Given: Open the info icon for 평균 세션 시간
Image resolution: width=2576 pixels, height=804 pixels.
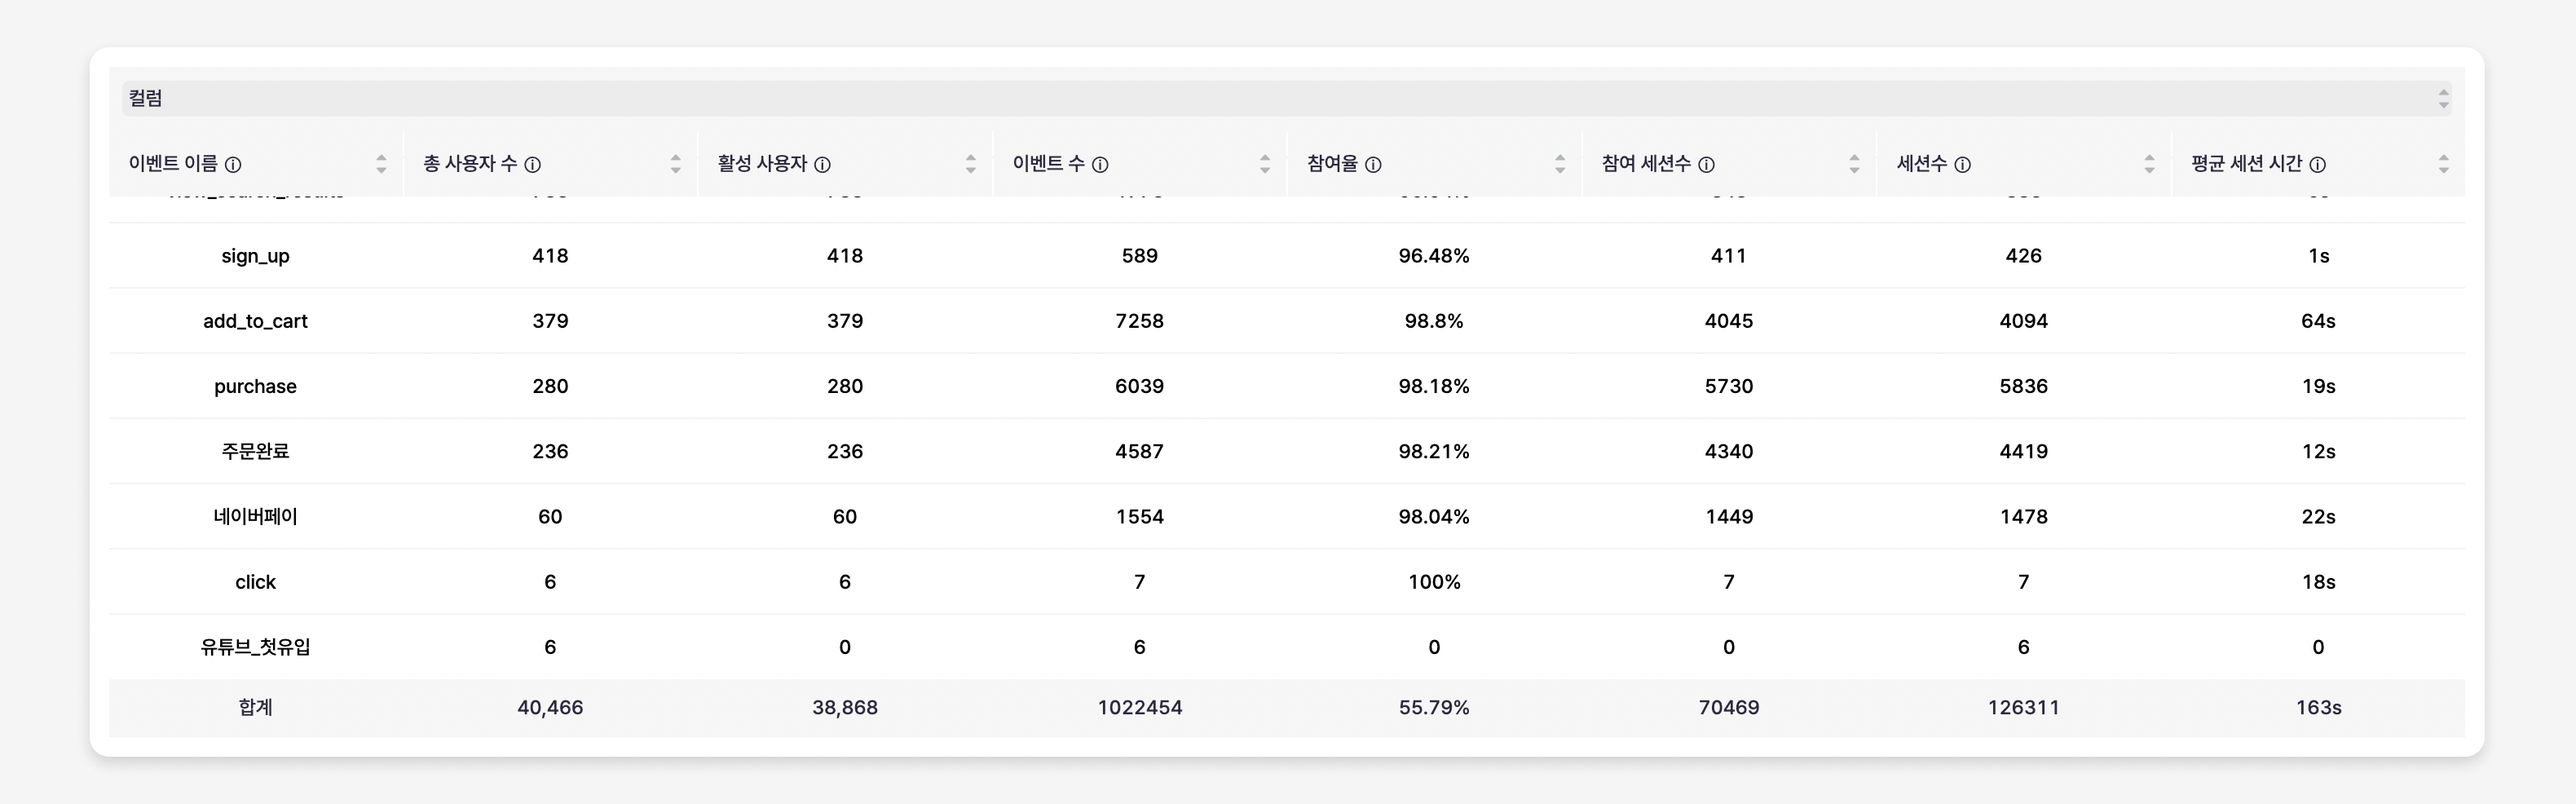Looking at the screenshot, I should tap(2318, 164).
